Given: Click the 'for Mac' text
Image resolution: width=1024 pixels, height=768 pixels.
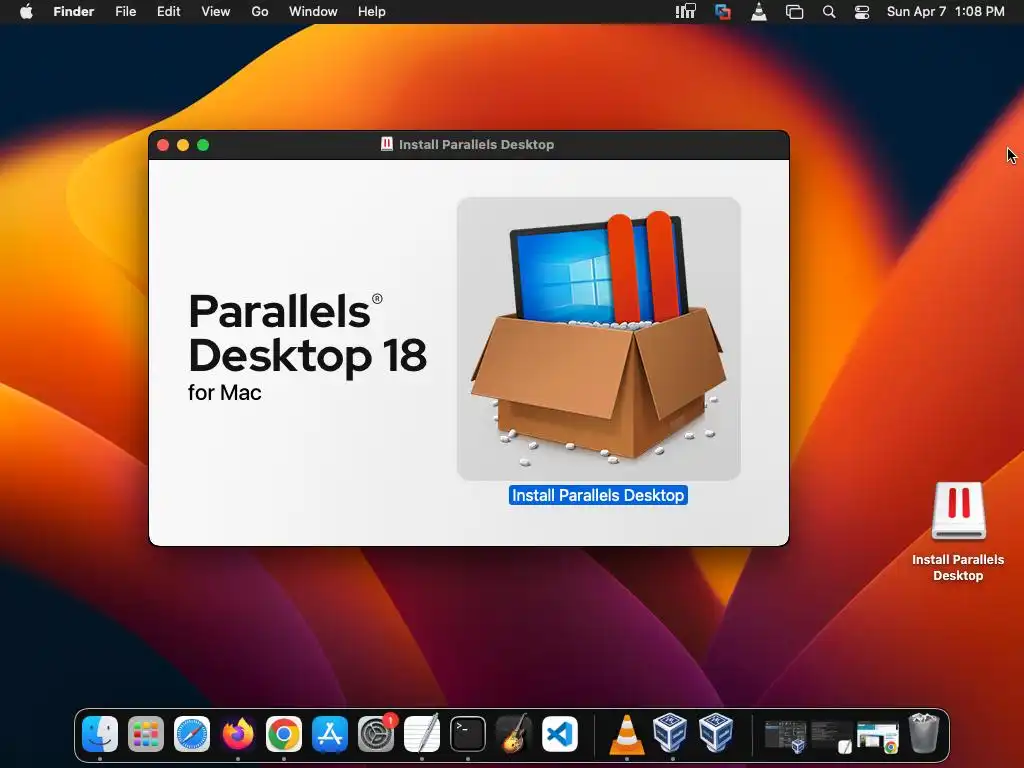Looking at the screenshot, I should [225, 392].
